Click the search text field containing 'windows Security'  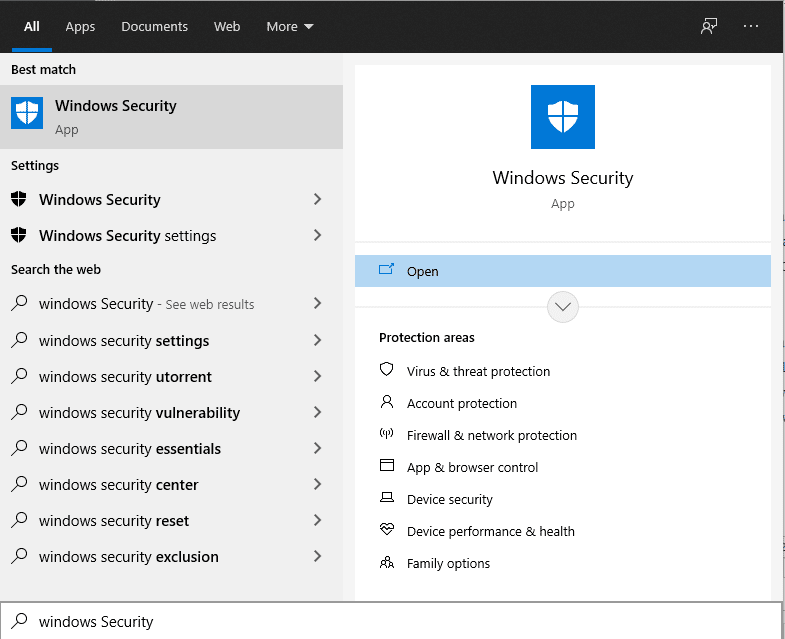click(x=391, y=620)
